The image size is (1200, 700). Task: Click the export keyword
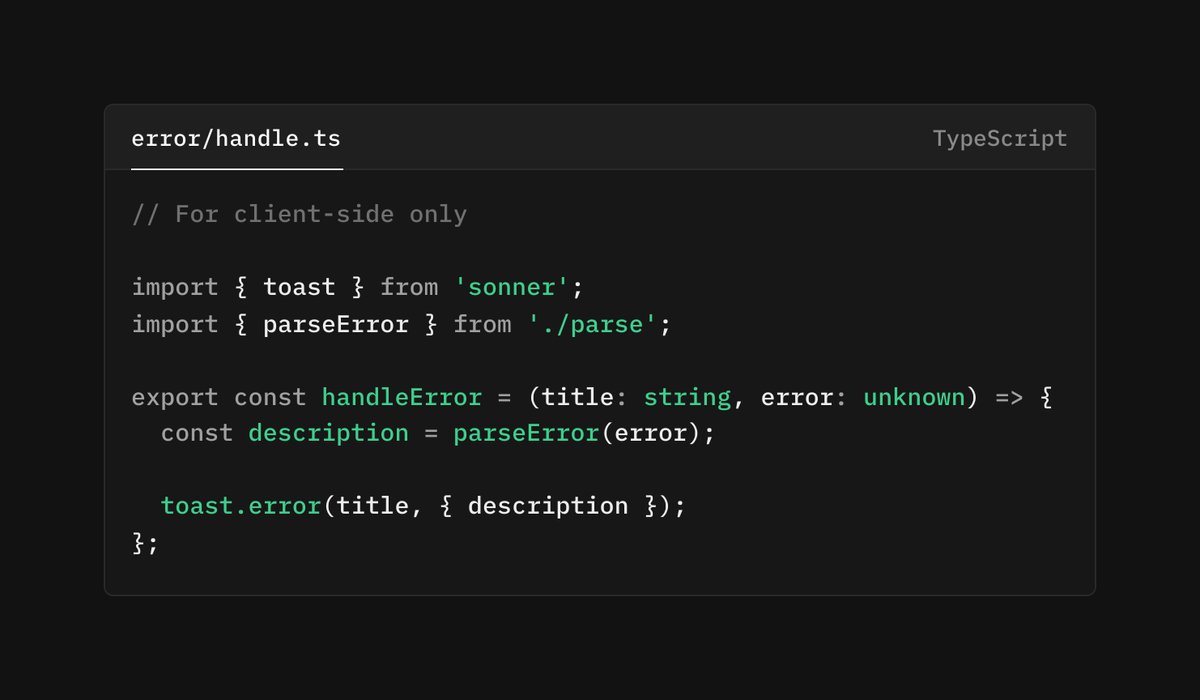click(x=175, y=397)
